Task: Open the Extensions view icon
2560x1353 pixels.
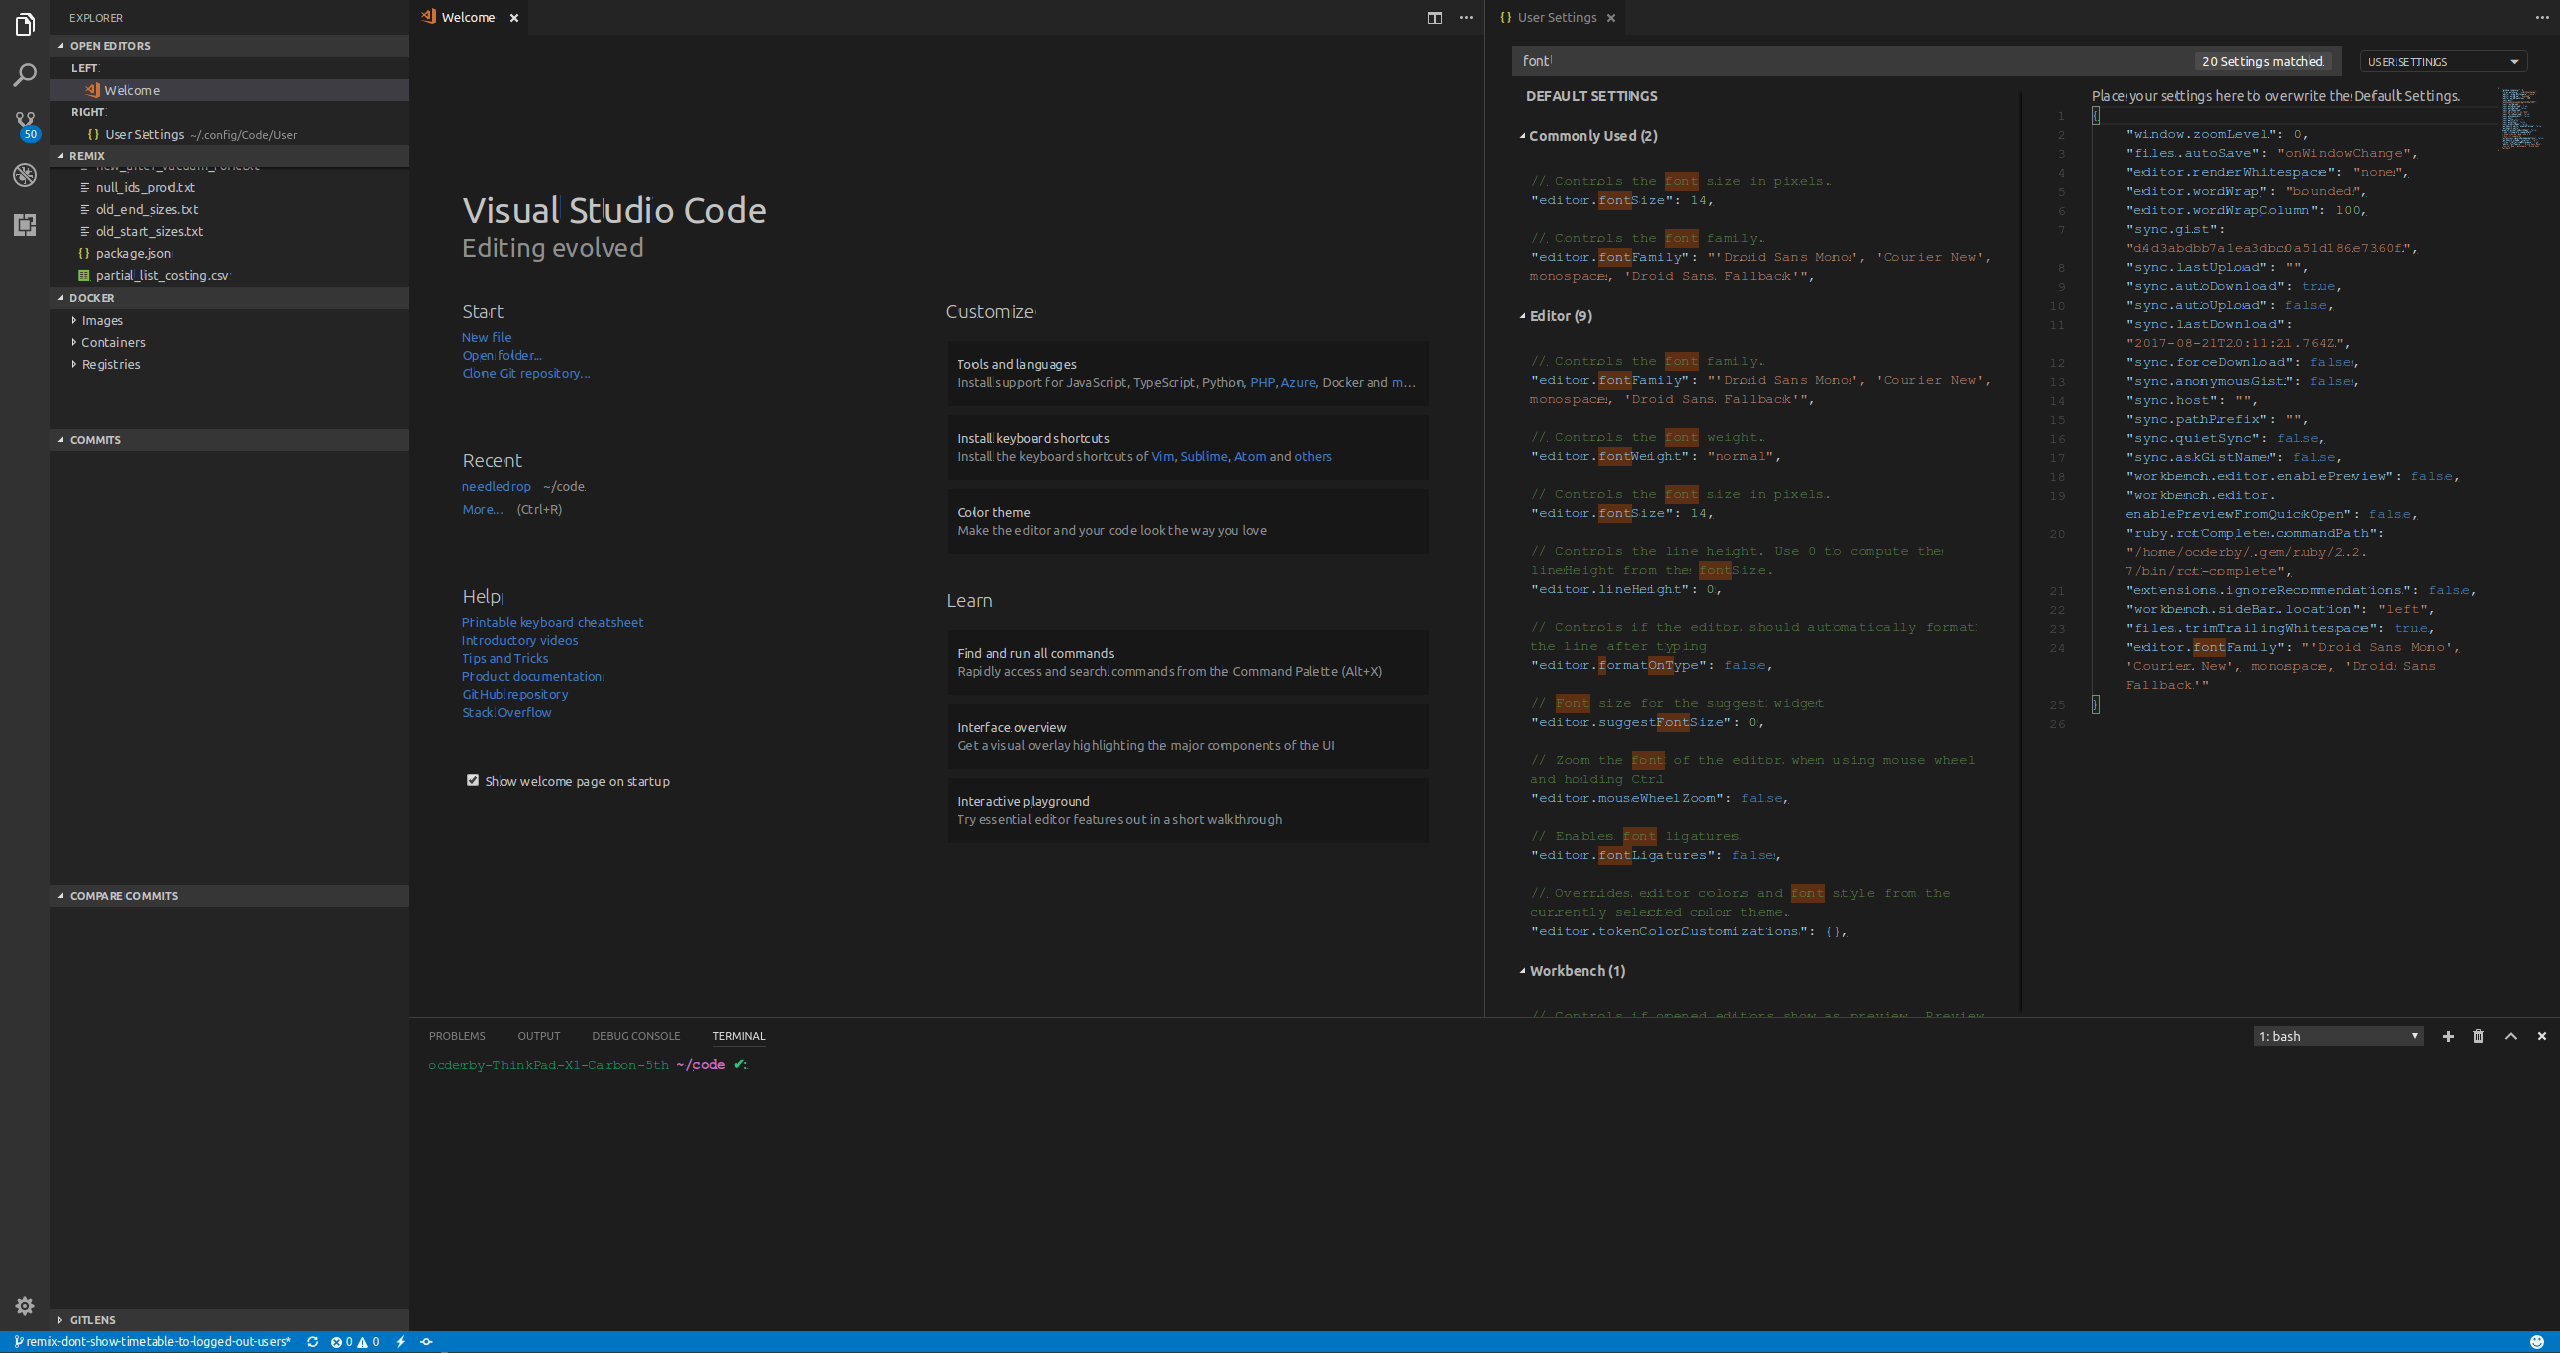Action: tap(25, 225)
